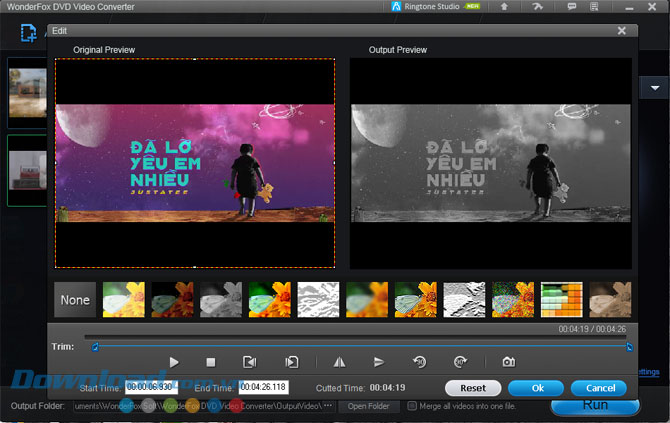Play the video preview
This screenshot has height=423, width=670.
(x=173, y=362)
